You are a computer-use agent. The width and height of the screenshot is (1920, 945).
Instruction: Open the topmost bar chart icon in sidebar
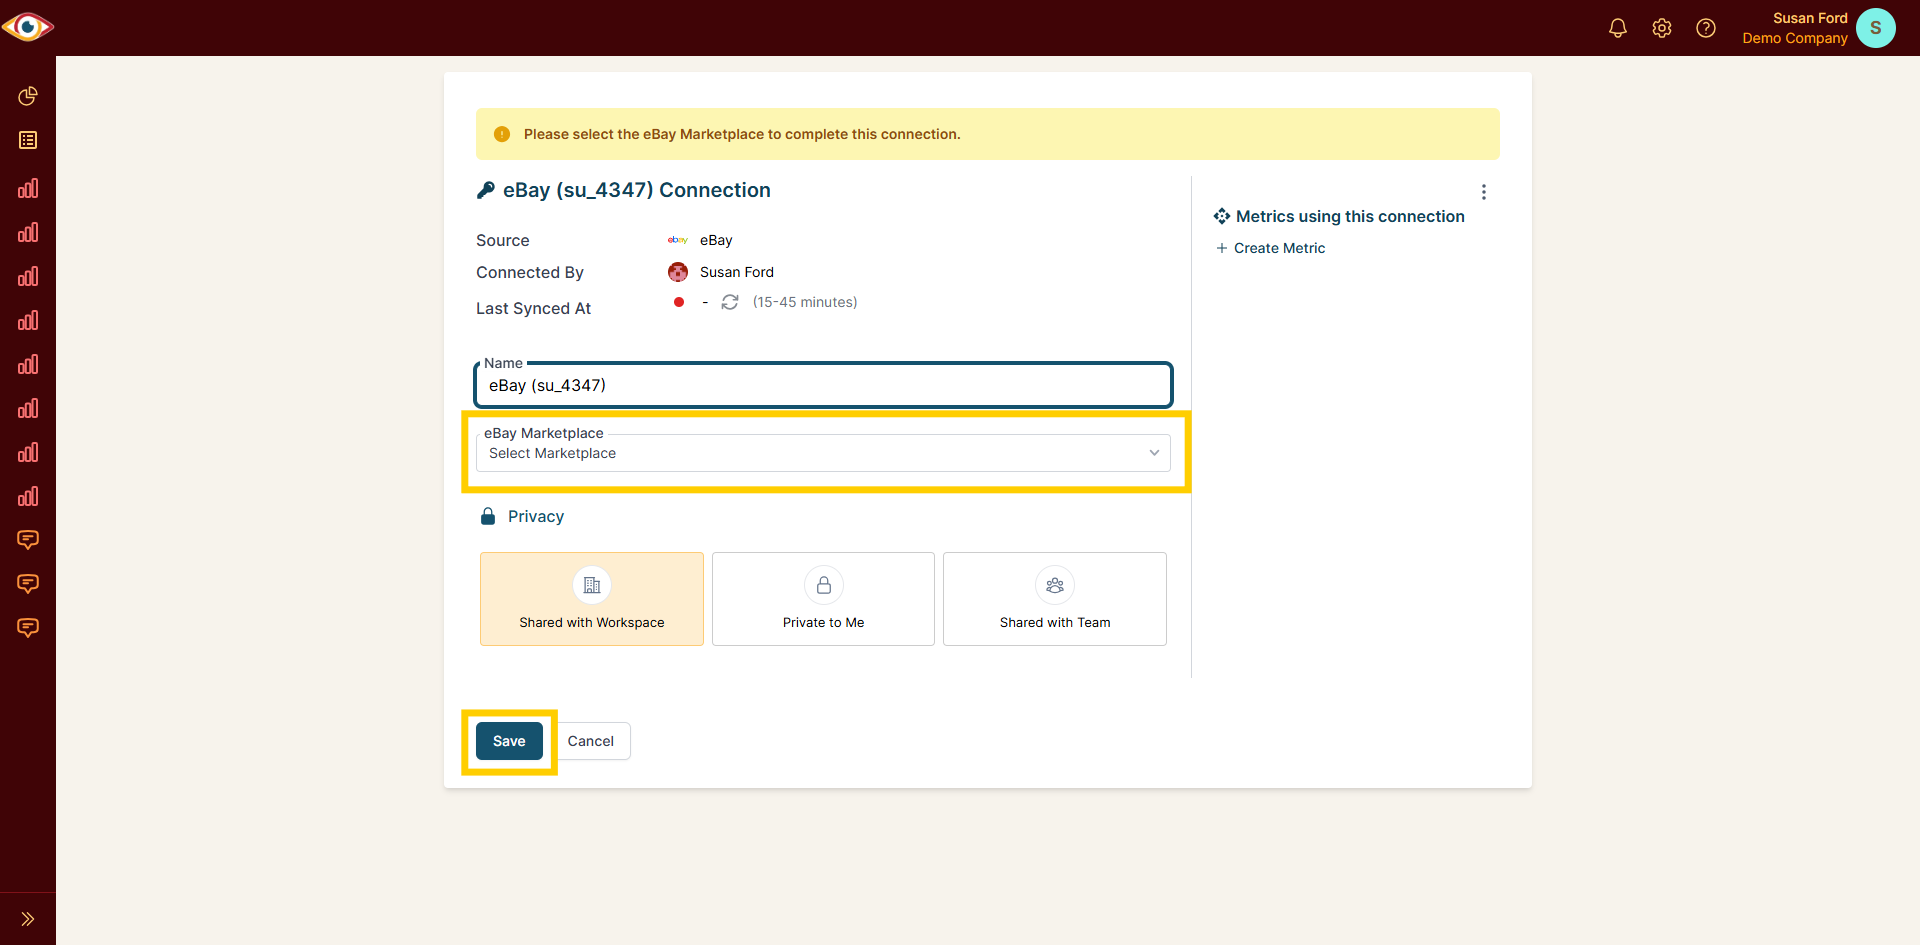[28, 188]
